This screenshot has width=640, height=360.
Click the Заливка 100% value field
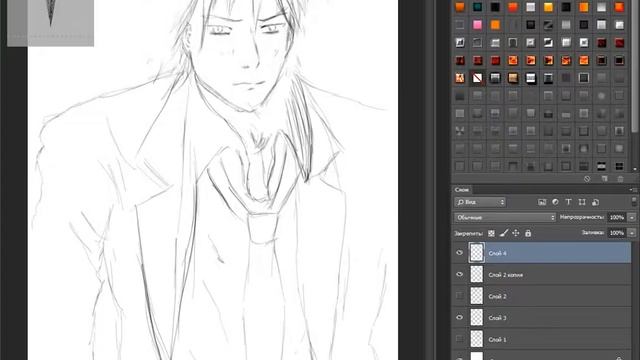point(617,233)
